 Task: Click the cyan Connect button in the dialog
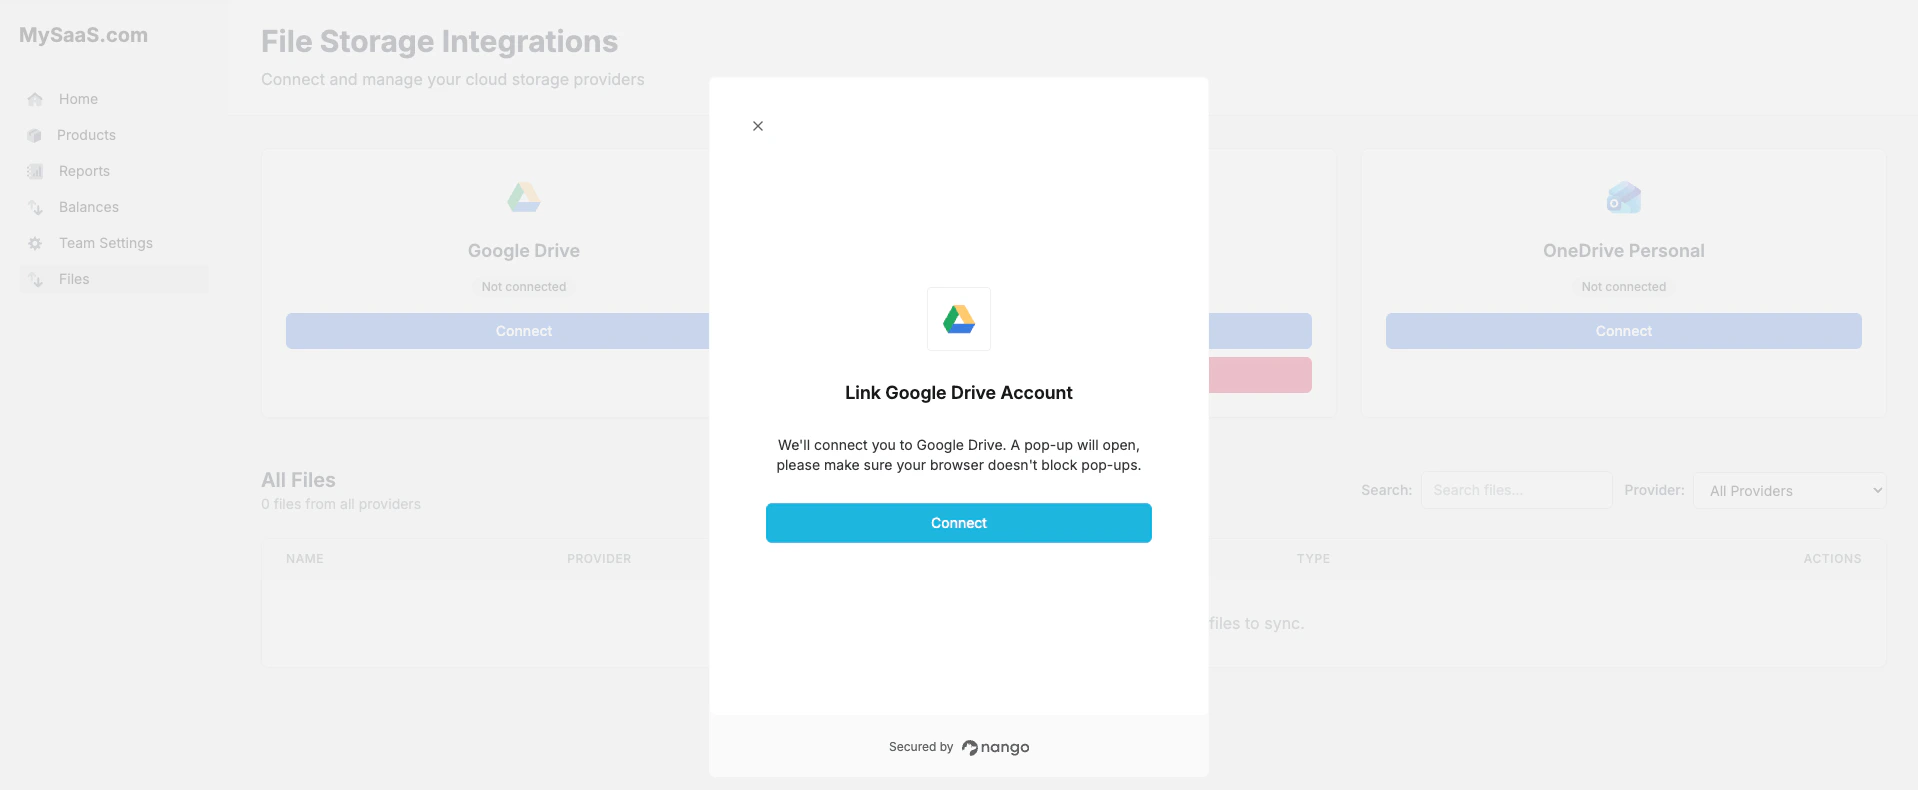pos(959,523)
